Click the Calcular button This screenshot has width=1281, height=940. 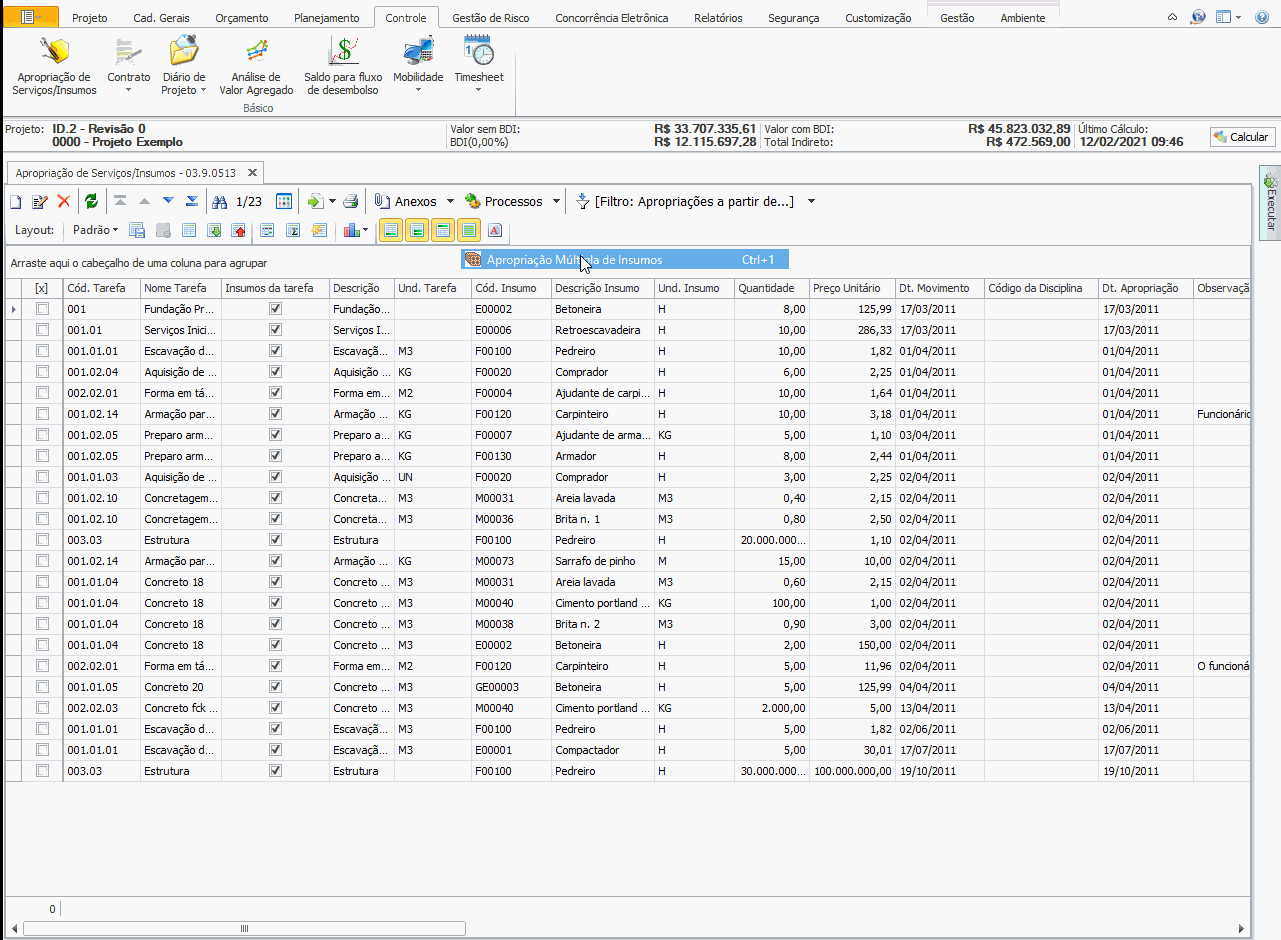coord(1243,137)
